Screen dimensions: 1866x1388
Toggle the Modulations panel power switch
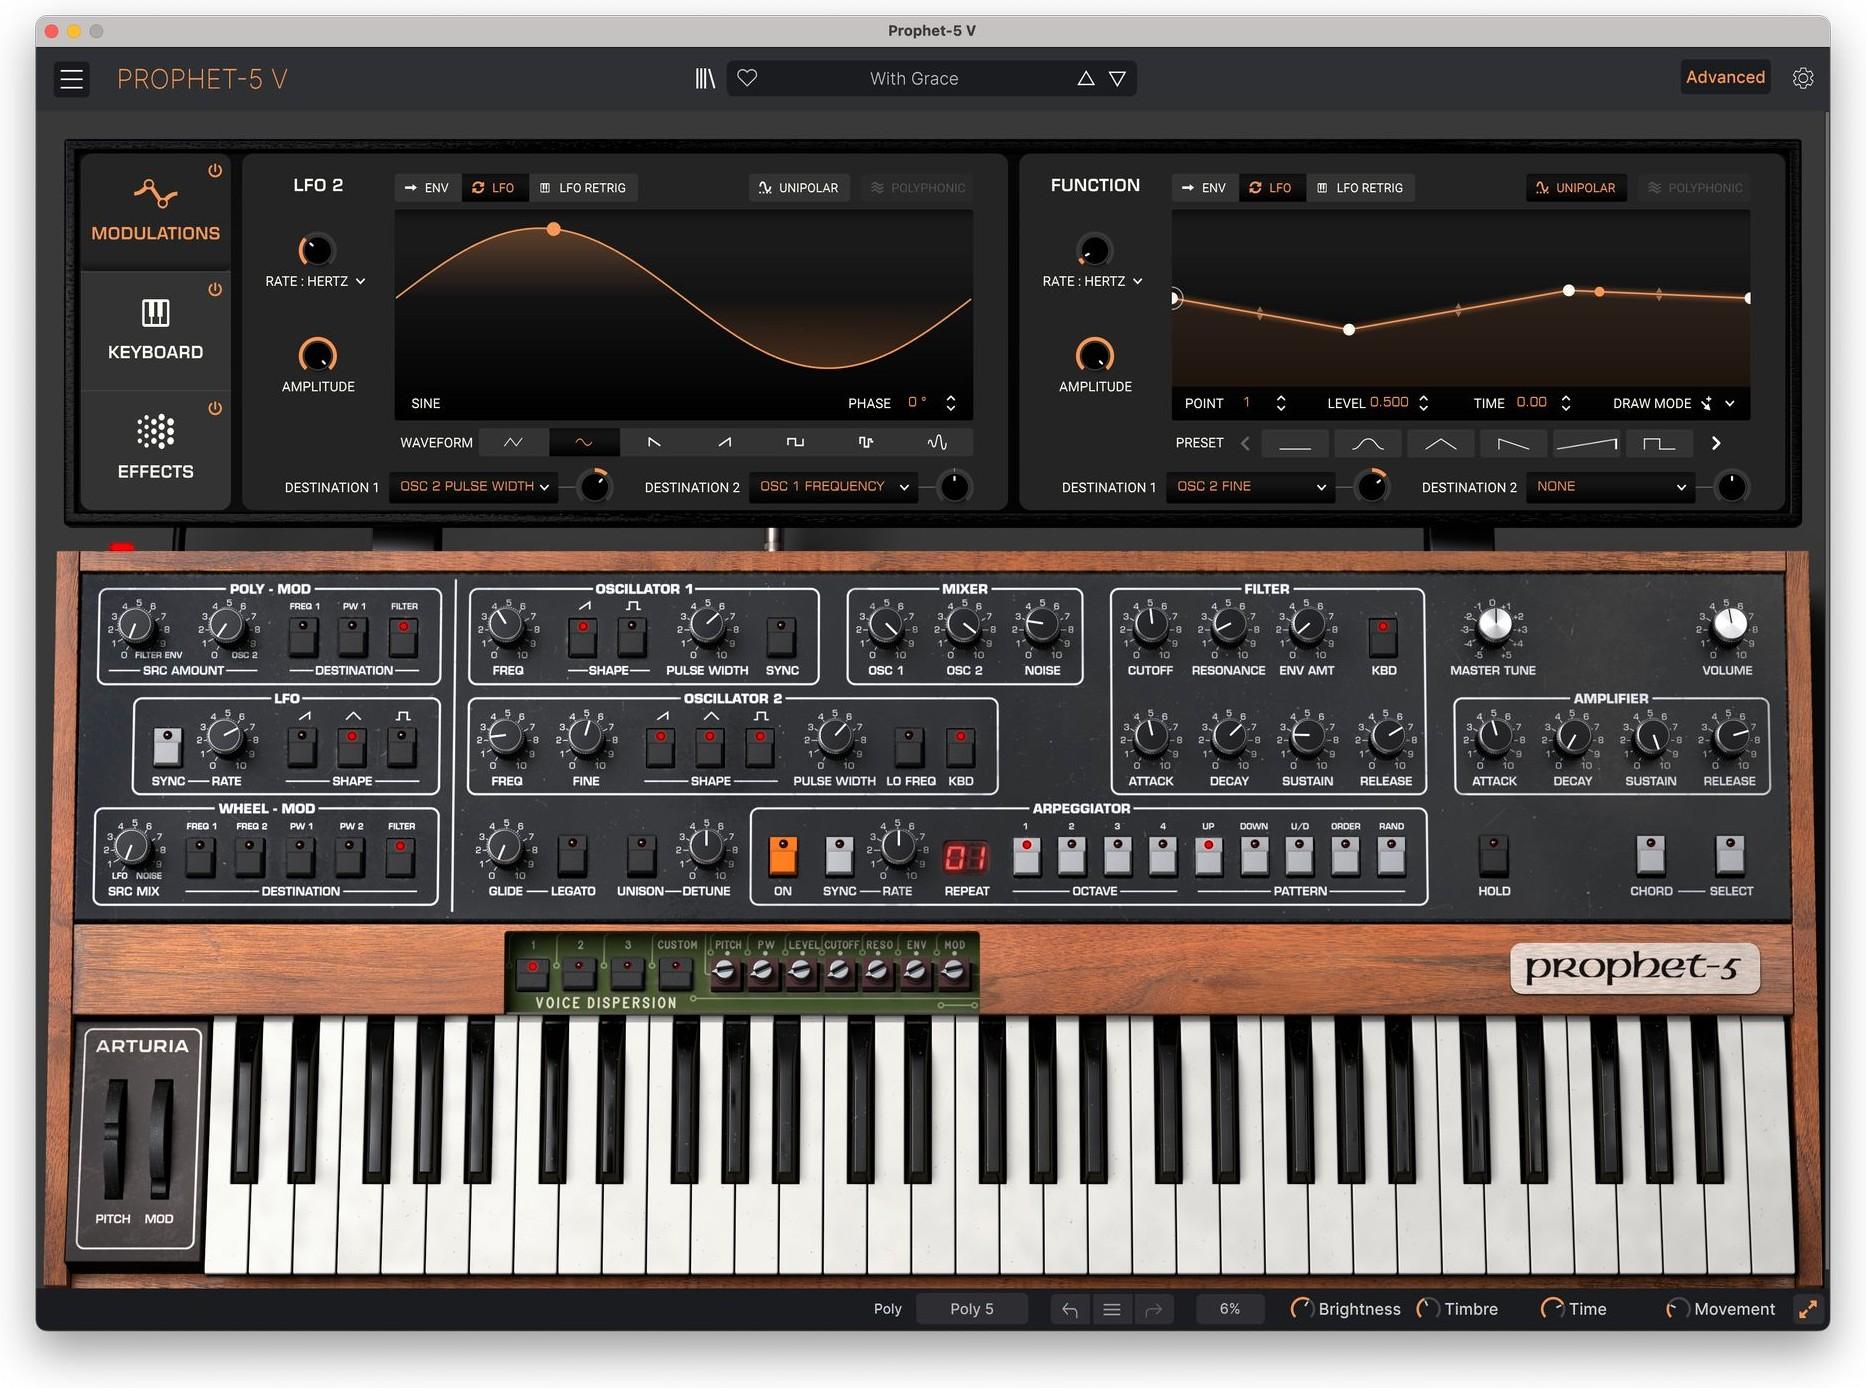(x=216, y=170)
